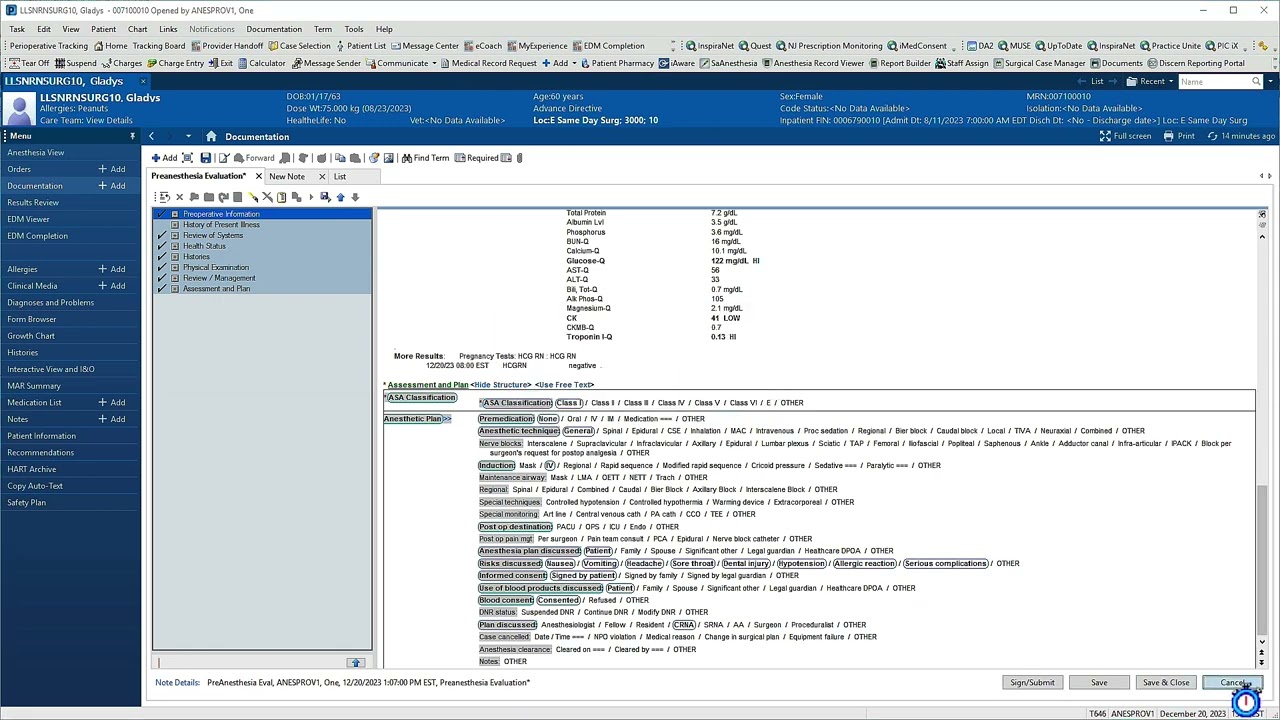1280x720 pixels.
Task: Open the Documentation menu
Action: coord(274,29)
